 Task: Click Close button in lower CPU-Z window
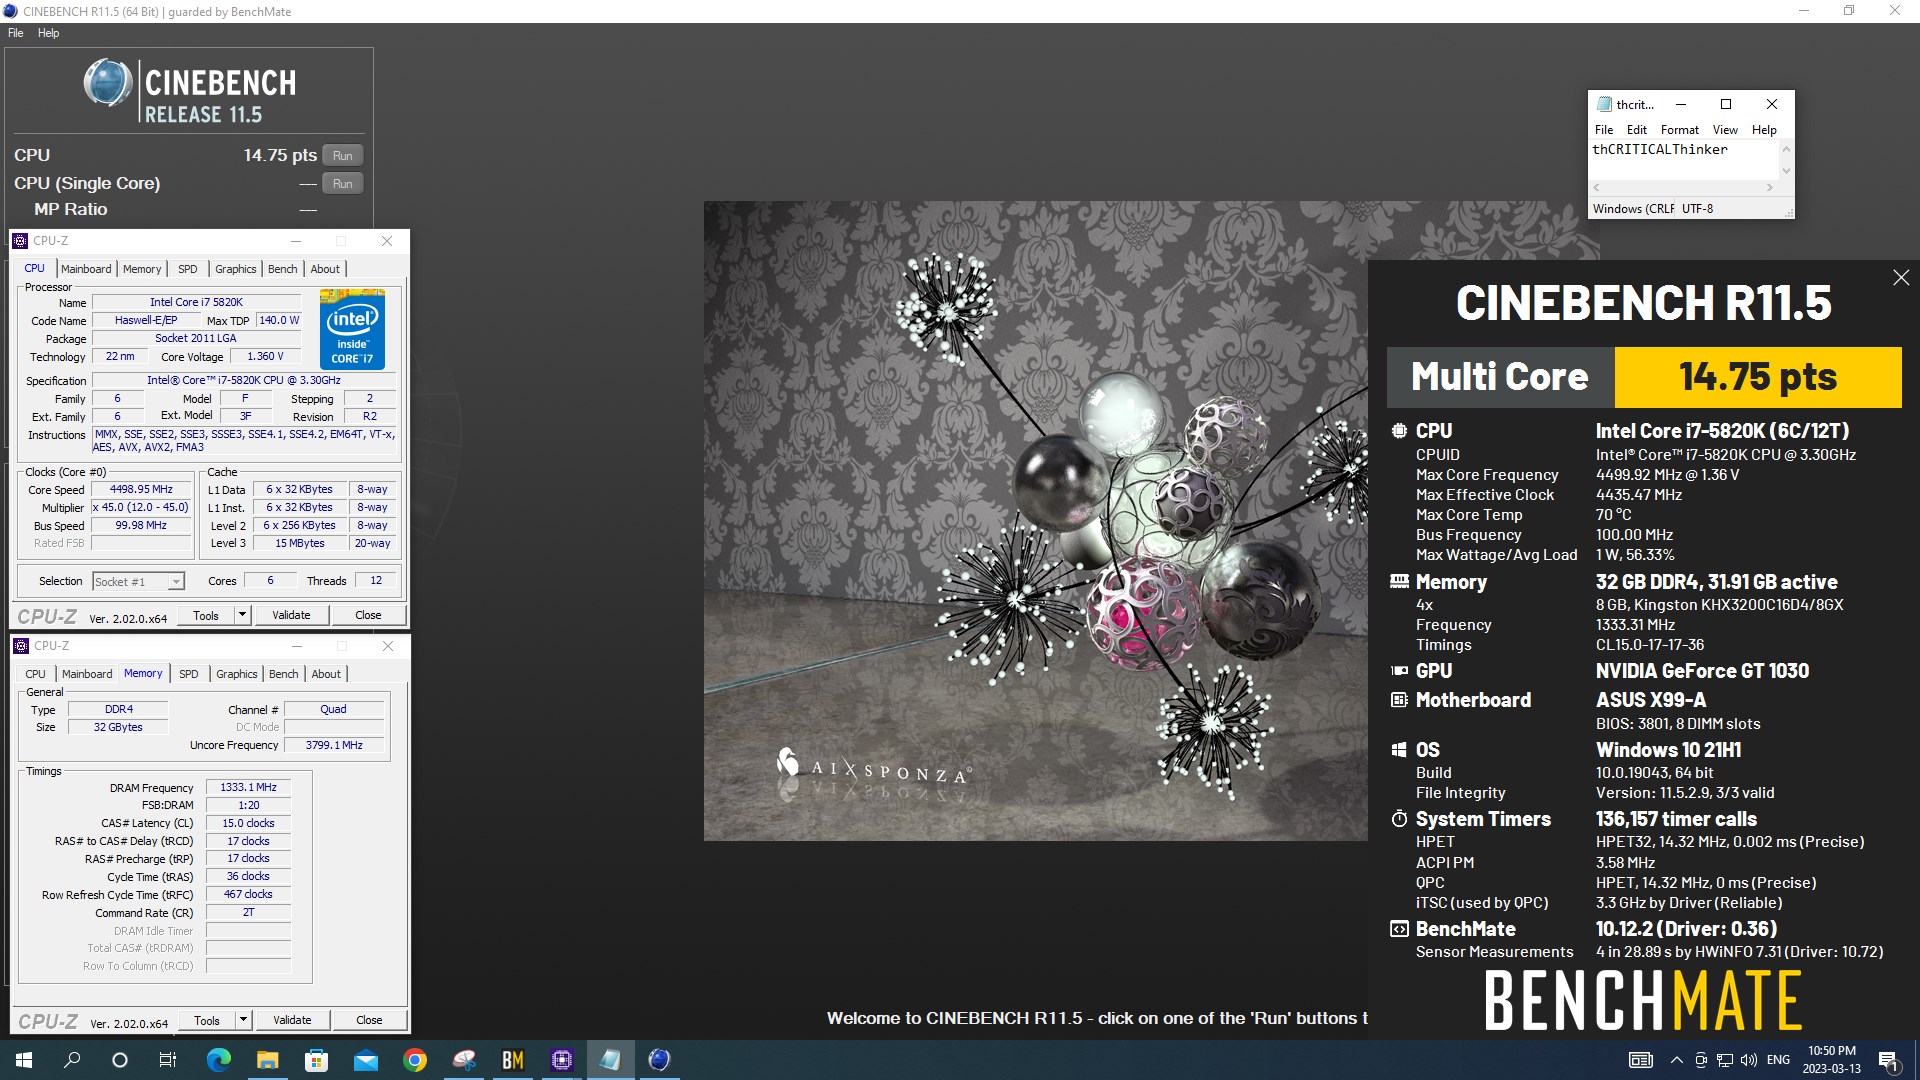point(369,1020)
